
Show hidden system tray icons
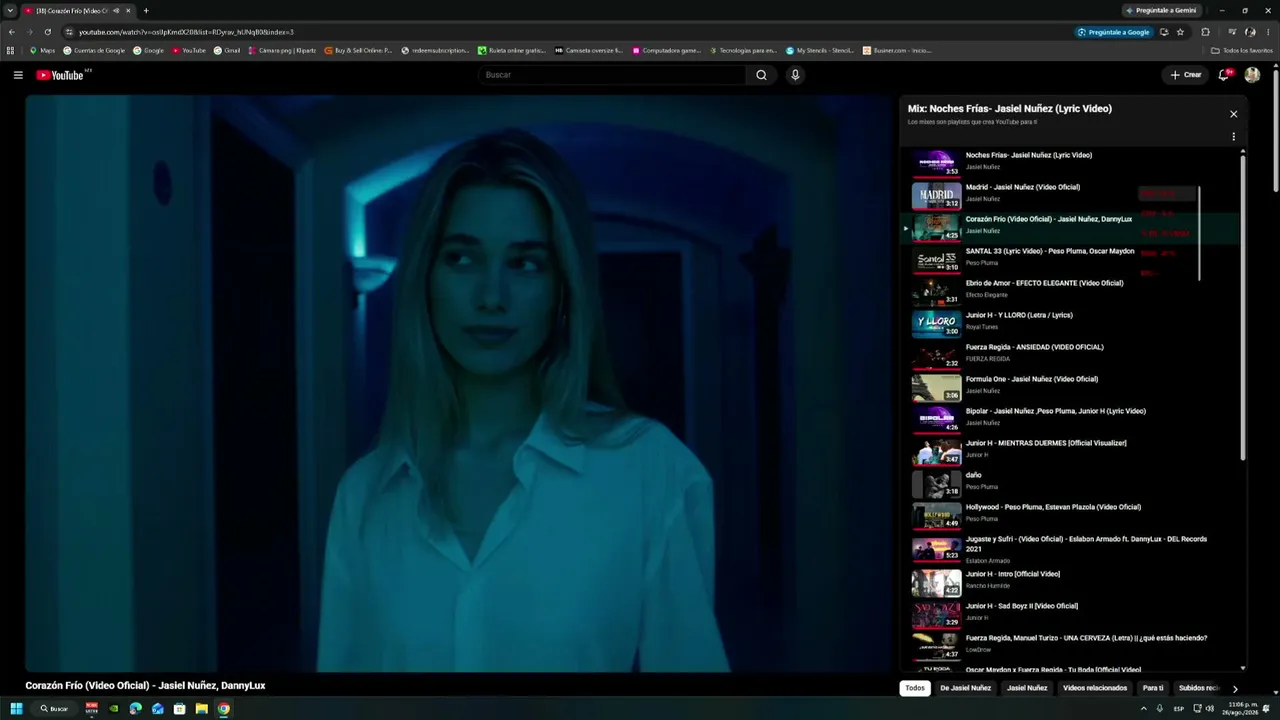pyautogui.click(x=1144, y=709)
